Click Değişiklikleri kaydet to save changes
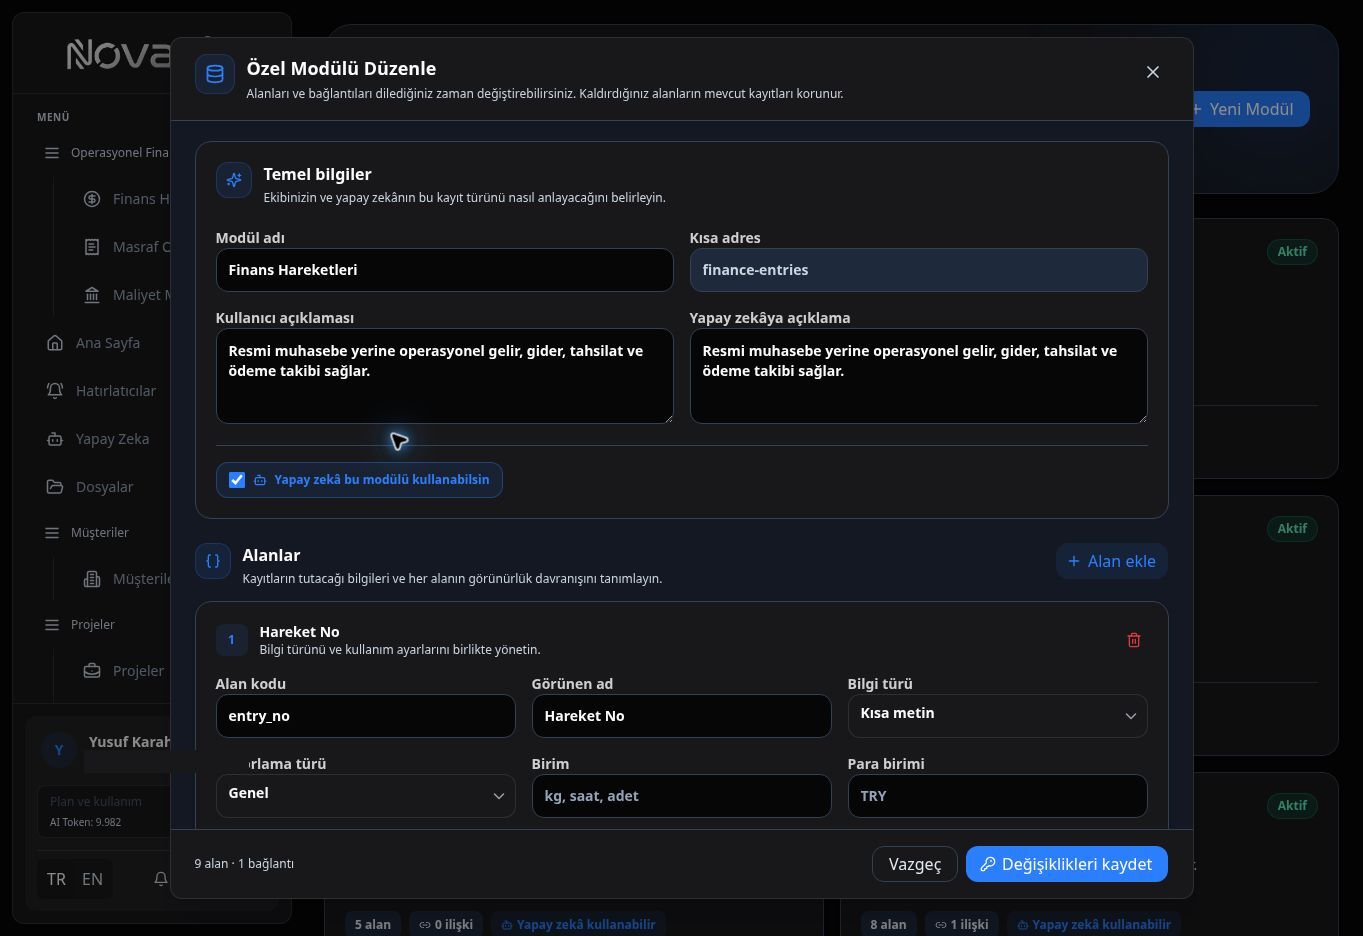The width and height of the screenshot is (1363, 936). [x=1066, y=864]
